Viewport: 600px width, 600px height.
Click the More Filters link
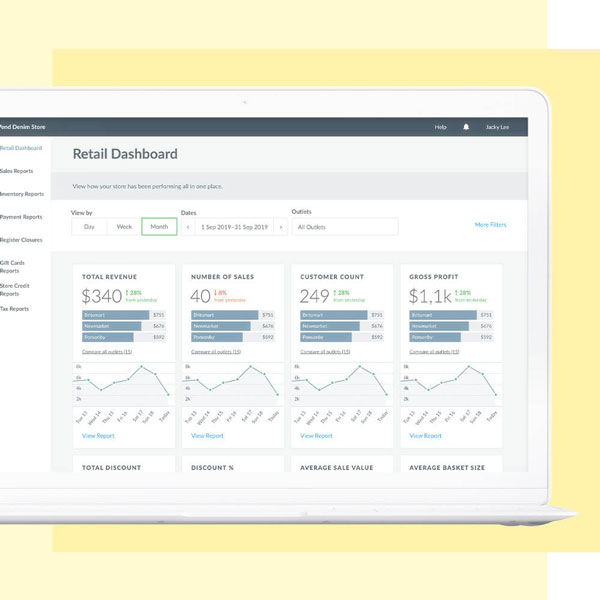(x=490, y=225)
